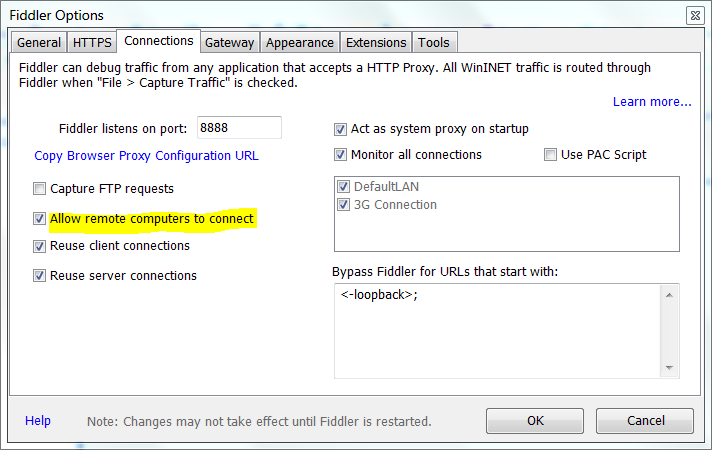Image resolution: width=712 pixels, height=450 pixels.
Task: Toggle Reuse client connections checkbox
Action: (40, 246)
